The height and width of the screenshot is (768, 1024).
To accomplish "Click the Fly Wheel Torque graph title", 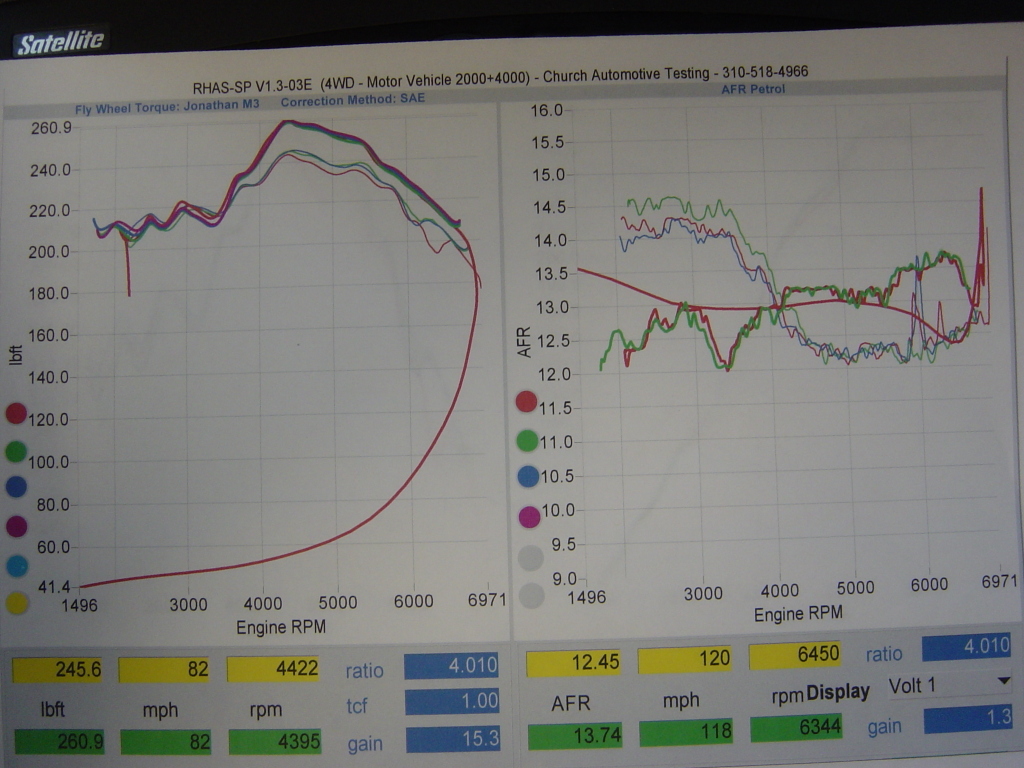I will click(x=167, y=103).
